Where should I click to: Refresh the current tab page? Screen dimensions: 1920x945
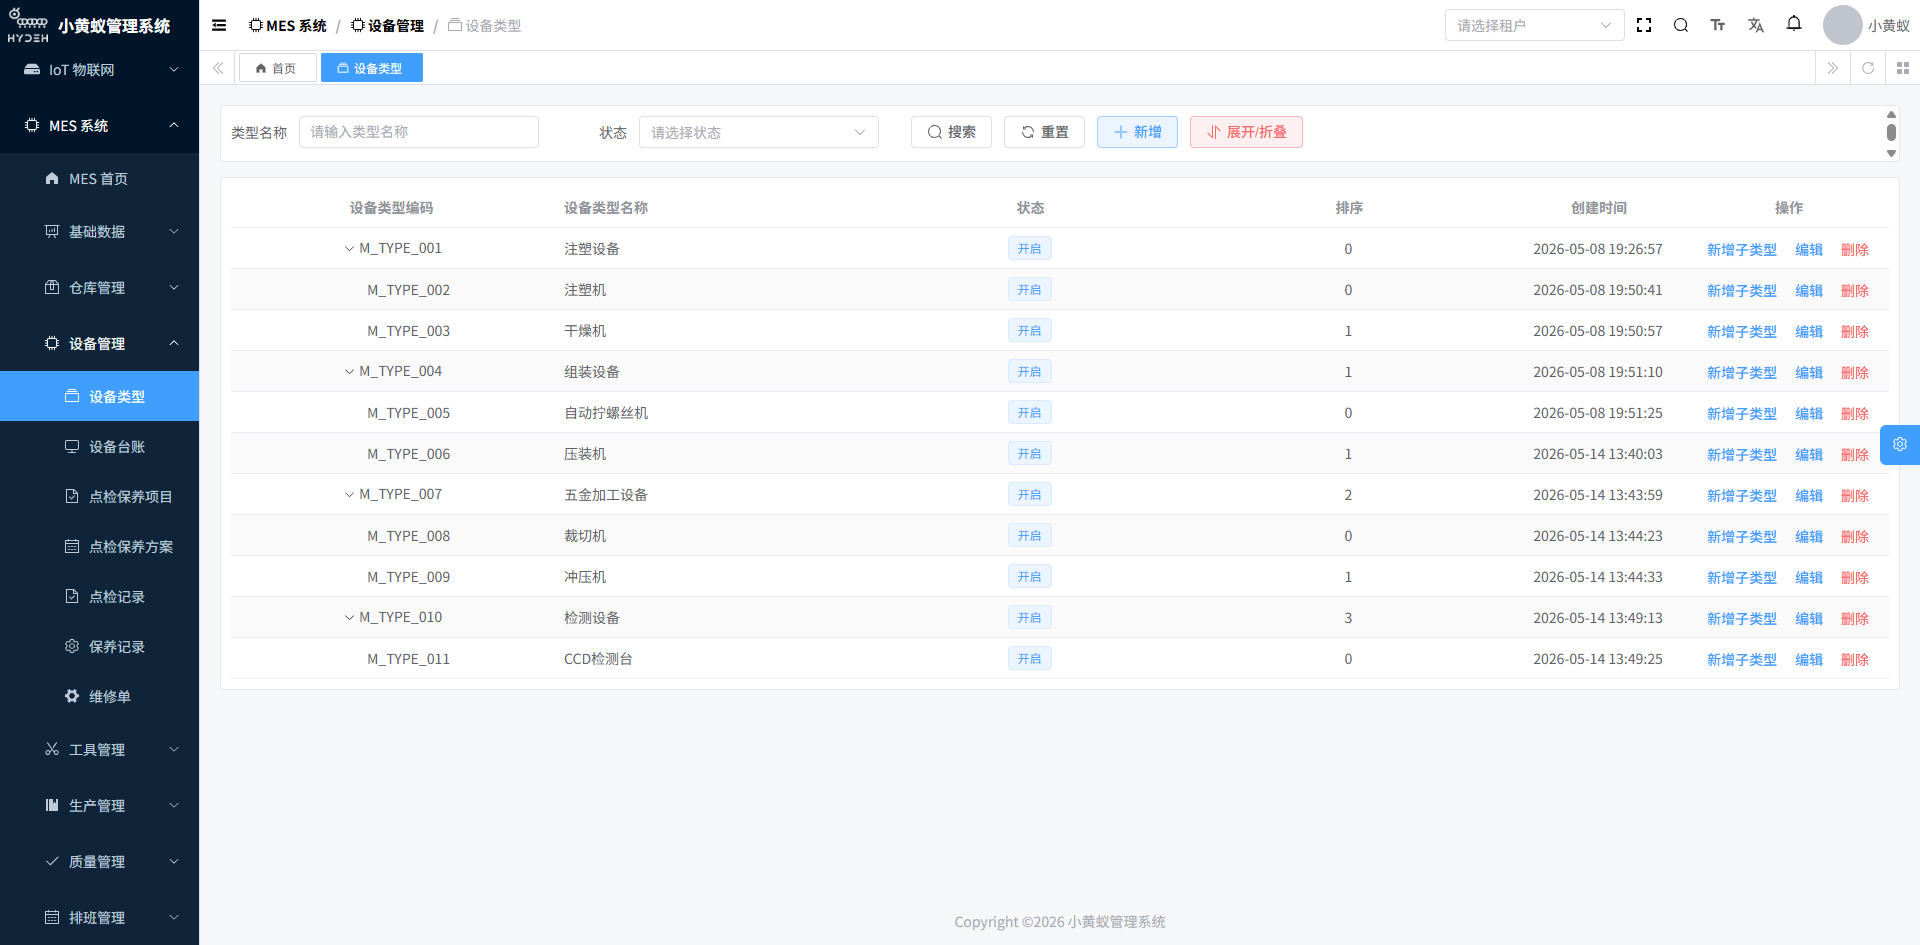(x=1868, y=68)
